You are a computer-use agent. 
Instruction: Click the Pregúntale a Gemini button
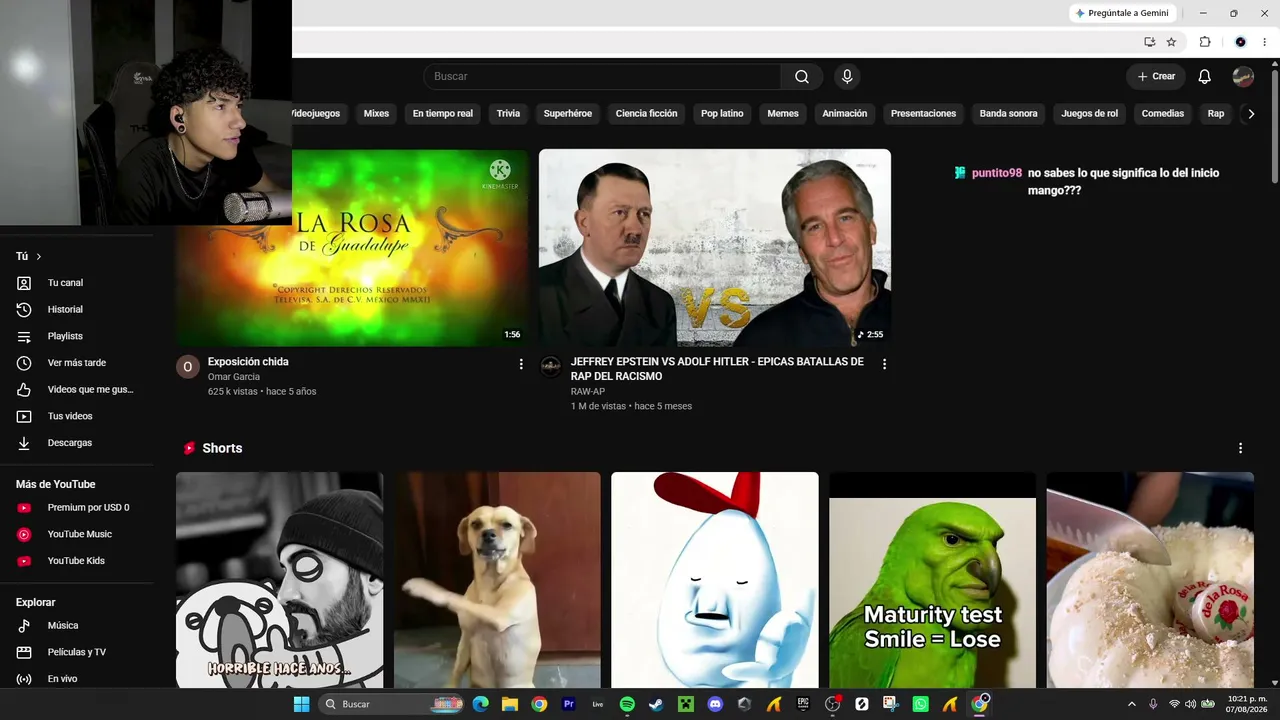[1122, 13]
